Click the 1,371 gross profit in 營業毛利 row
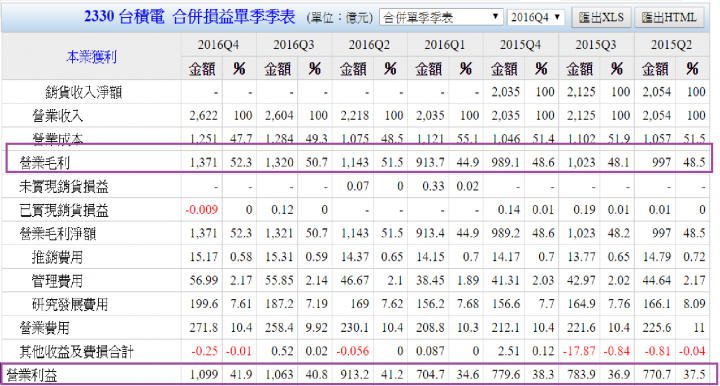Viewport: 720px width, 386px height. (x=203, y=162)
